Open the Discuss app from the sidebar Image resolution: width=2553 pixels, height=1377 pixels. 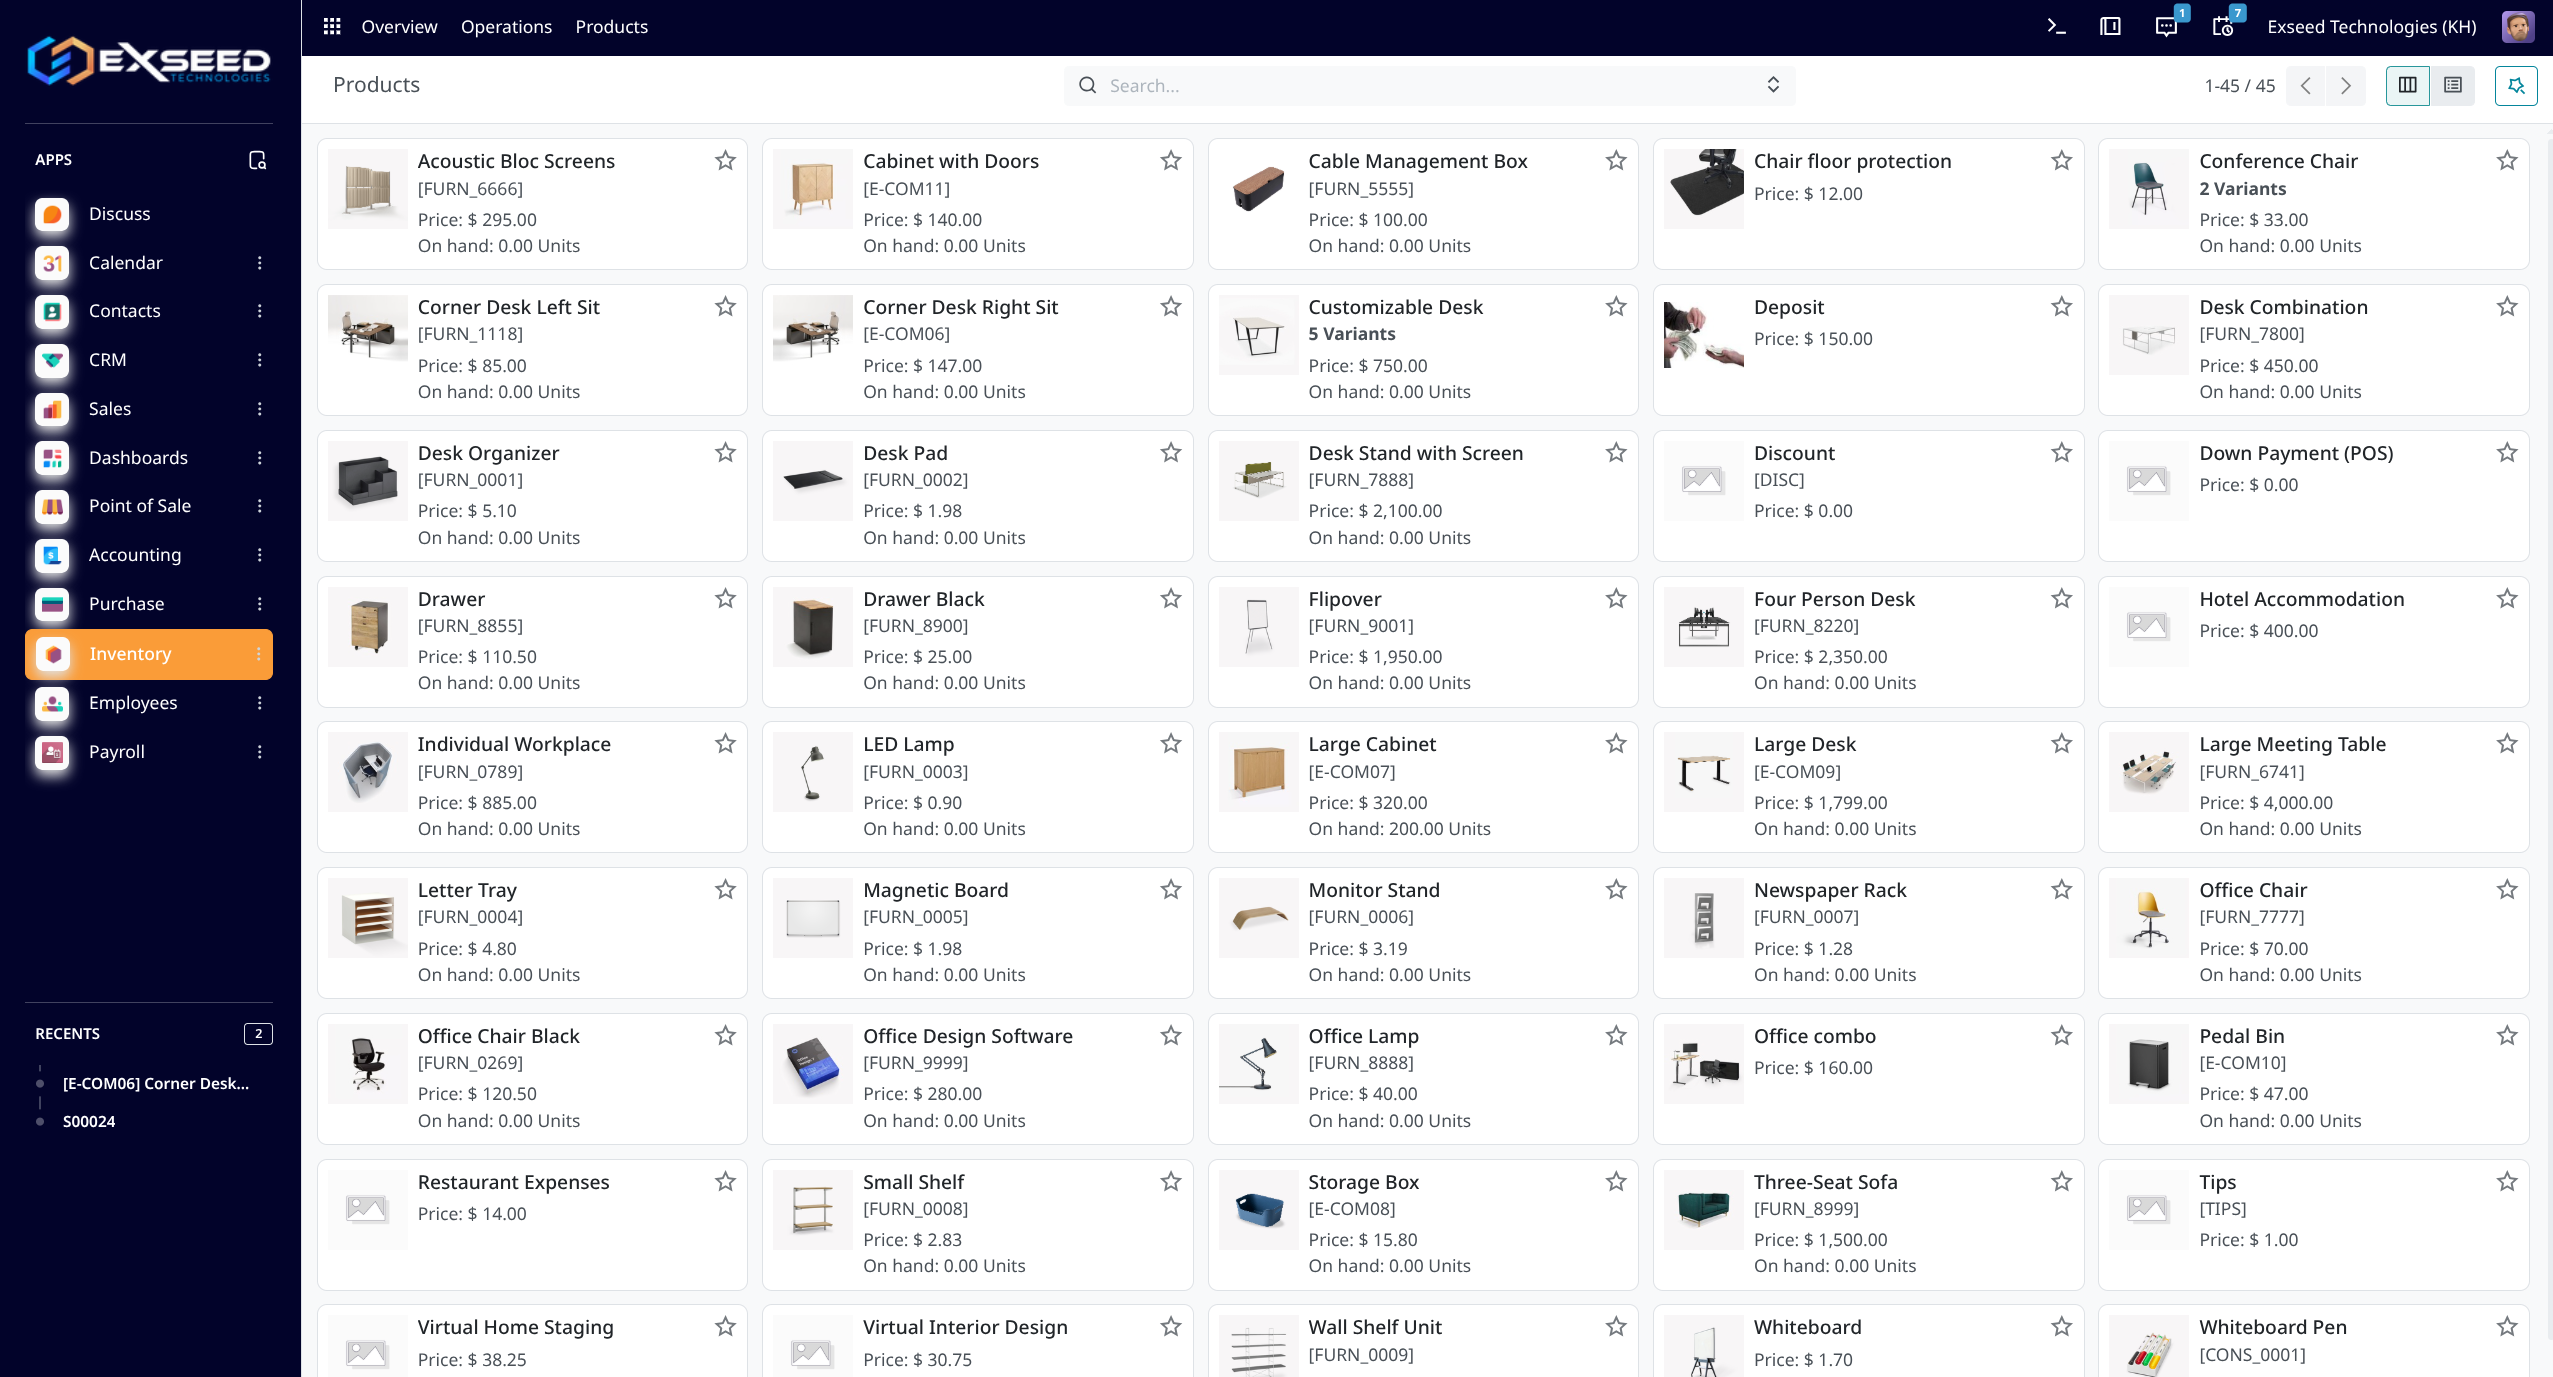click(119, 213)
